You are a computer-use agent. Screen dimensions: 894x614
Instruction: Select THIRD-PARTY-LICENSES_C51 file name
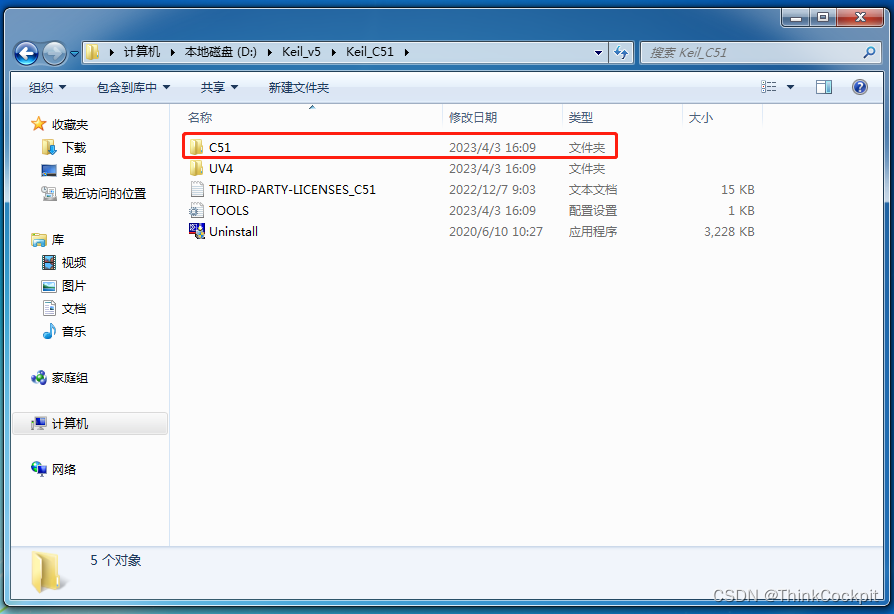click(292, 190)
